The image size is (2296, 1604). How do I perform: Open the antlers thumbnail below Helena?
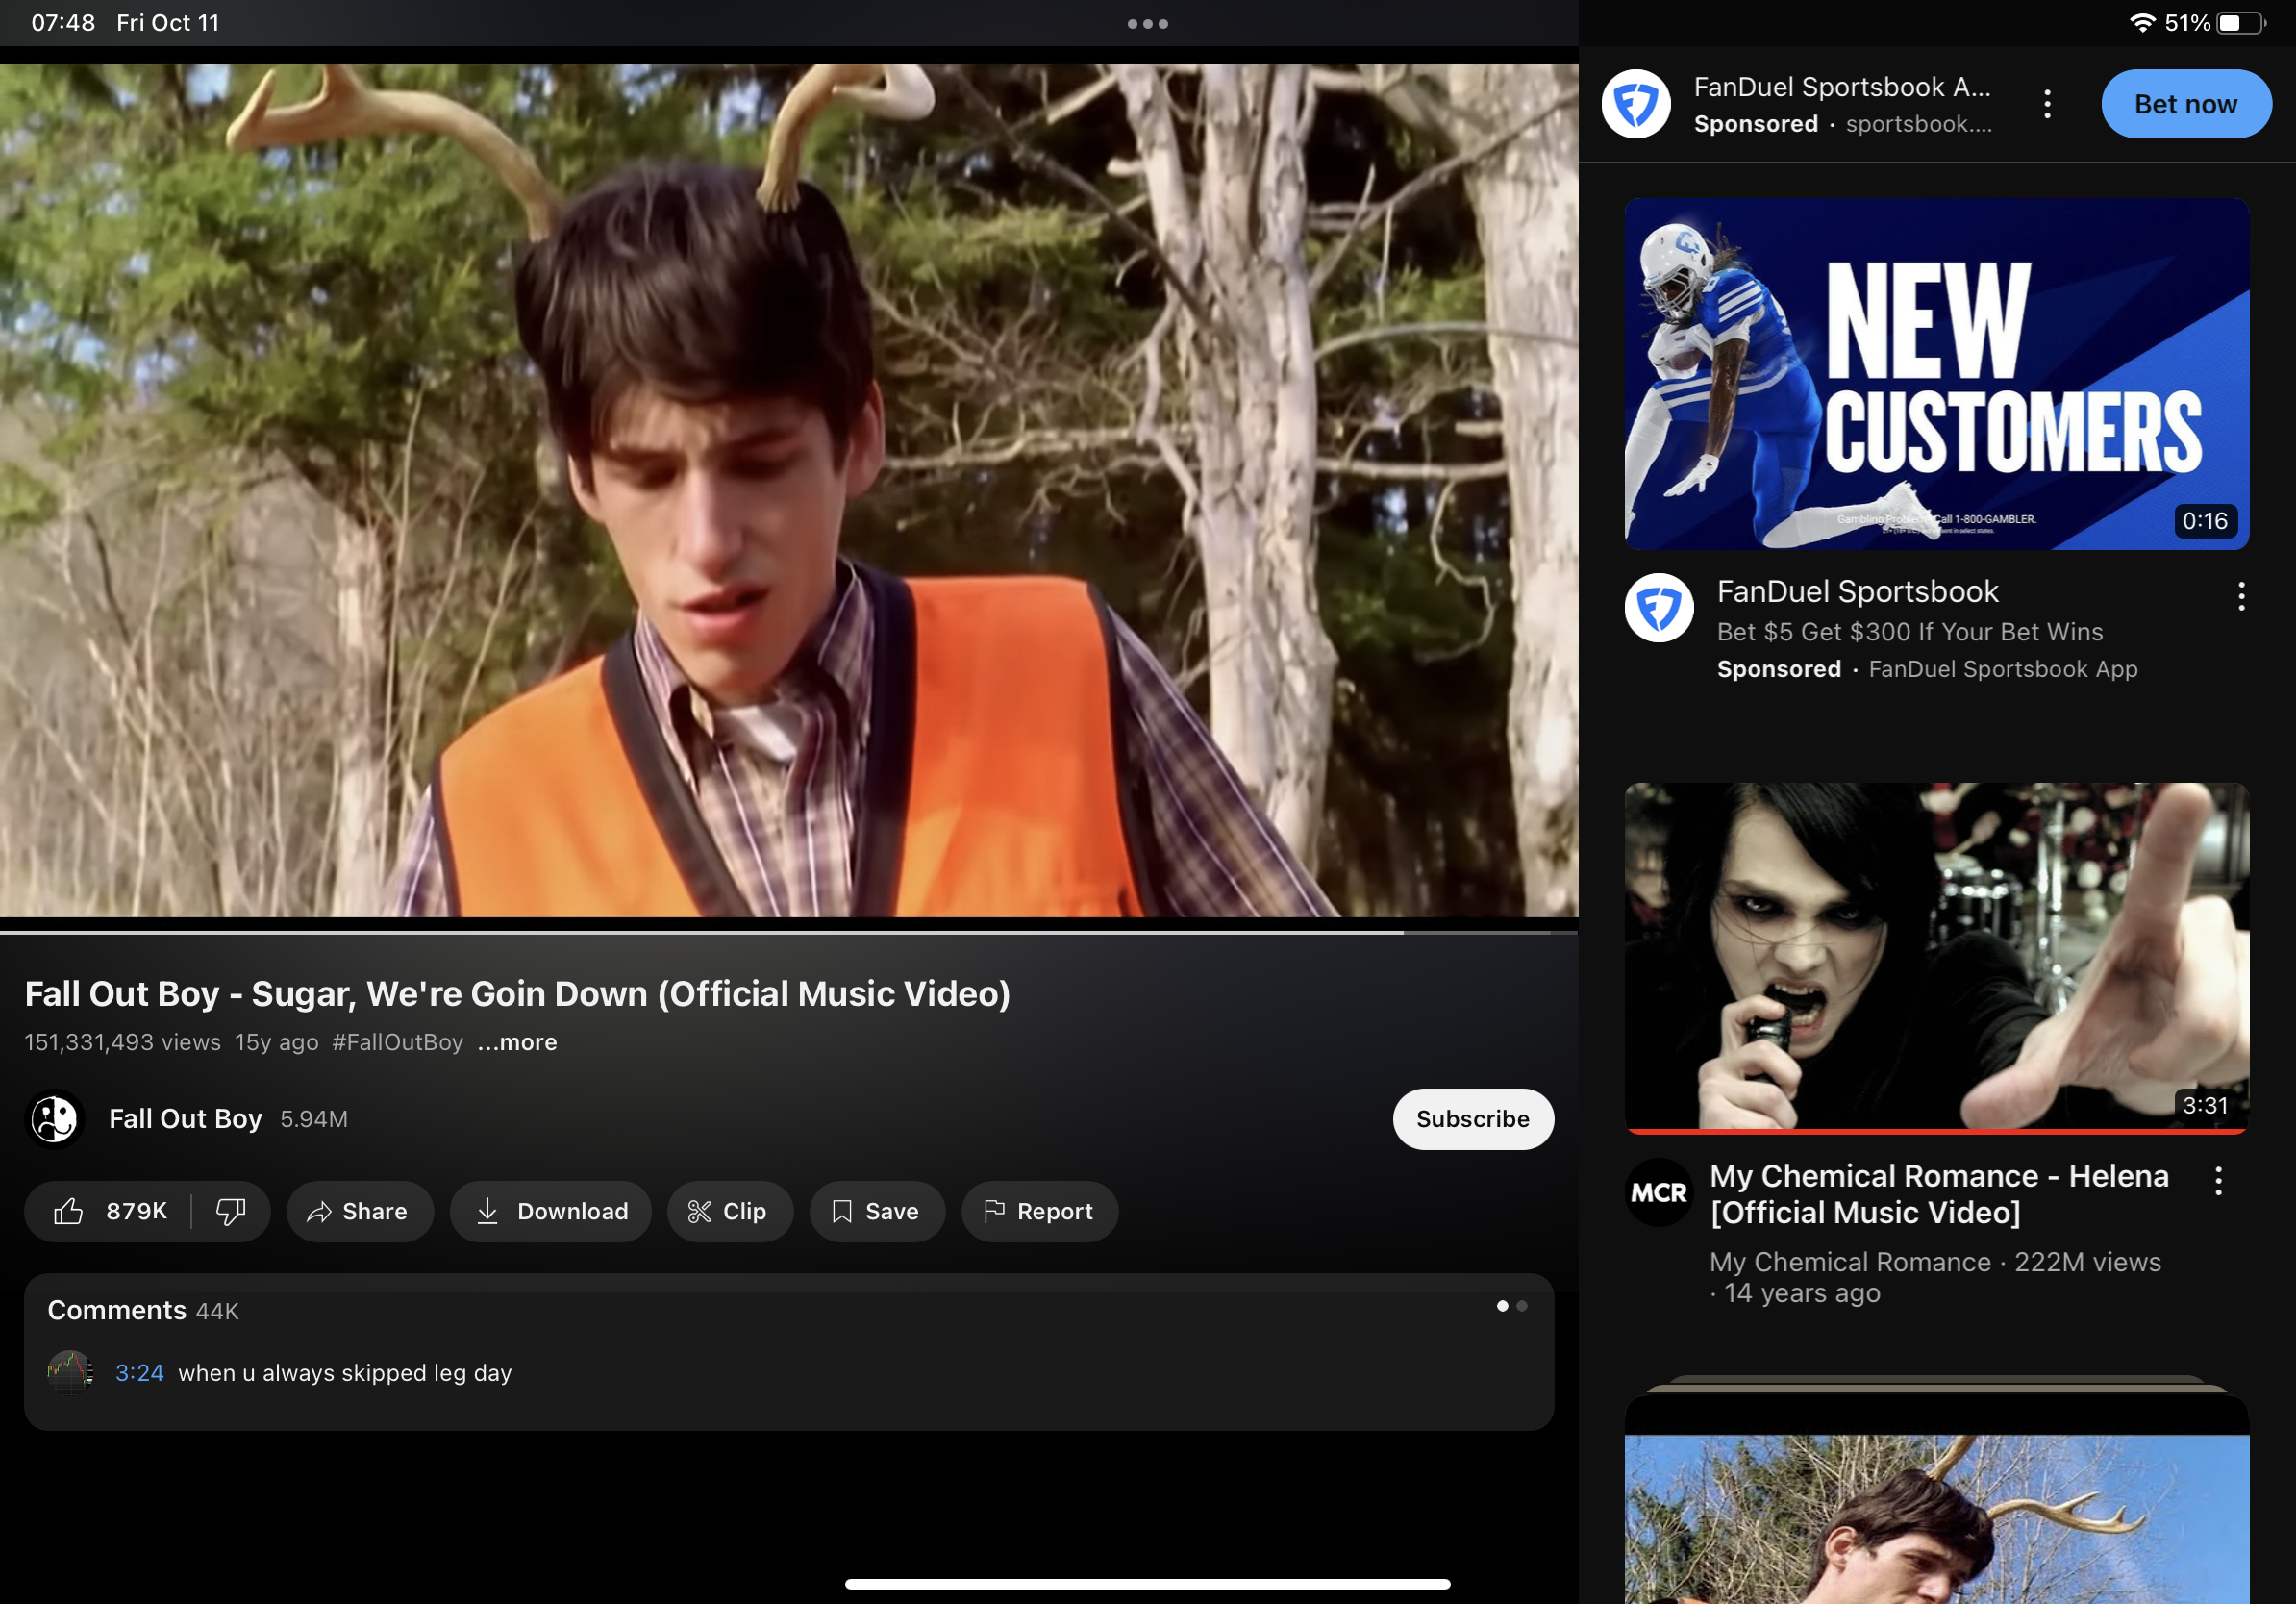click(x=1937, y=1500)
